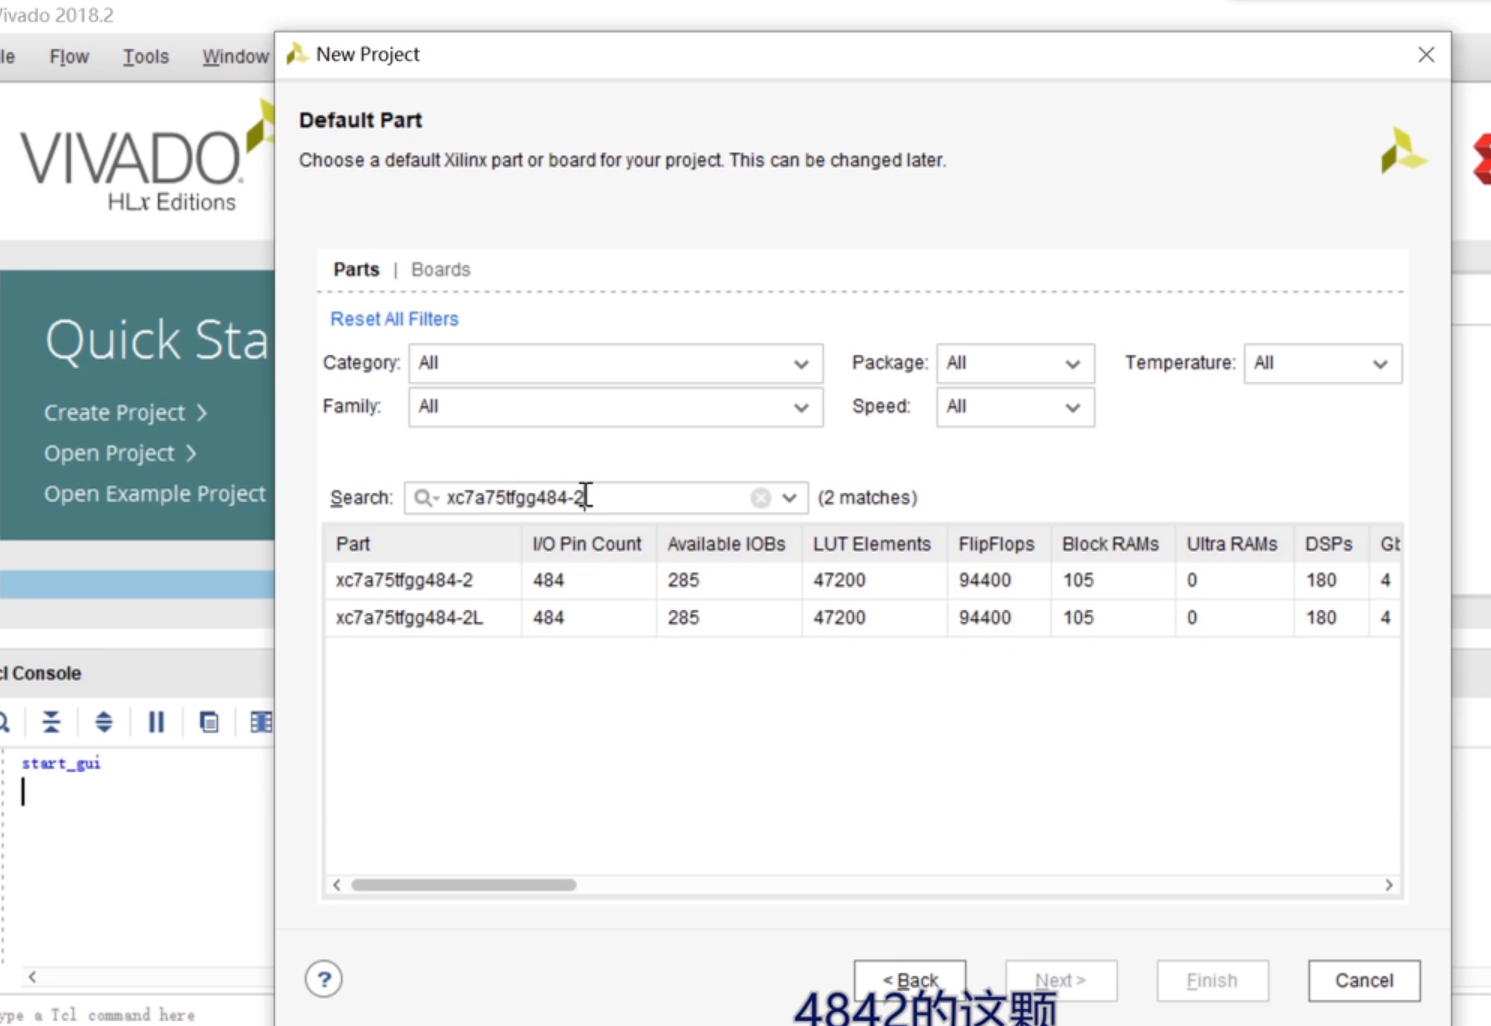This screenshot has height=1026, width=1491.
Task: Sort by LUT Elements column header
Action: [873, 544]
